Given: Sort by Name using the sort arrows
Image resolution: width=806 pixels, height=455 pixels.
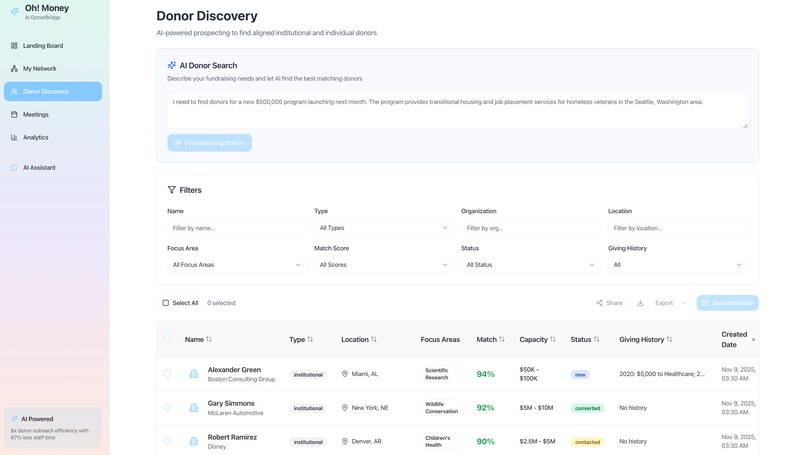Looking at the screenshot, I should (x=209, y=339).
